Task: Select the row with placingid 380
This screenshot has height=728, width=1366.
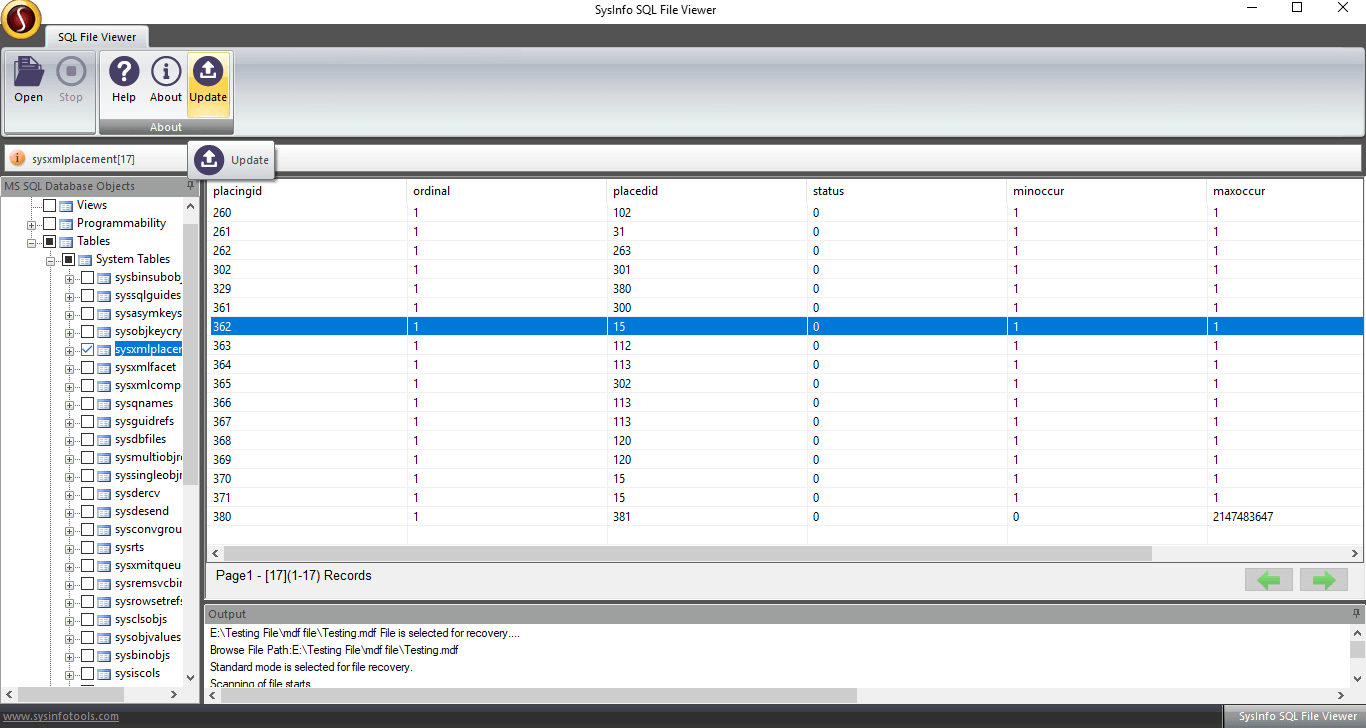Action: [300, 516]
